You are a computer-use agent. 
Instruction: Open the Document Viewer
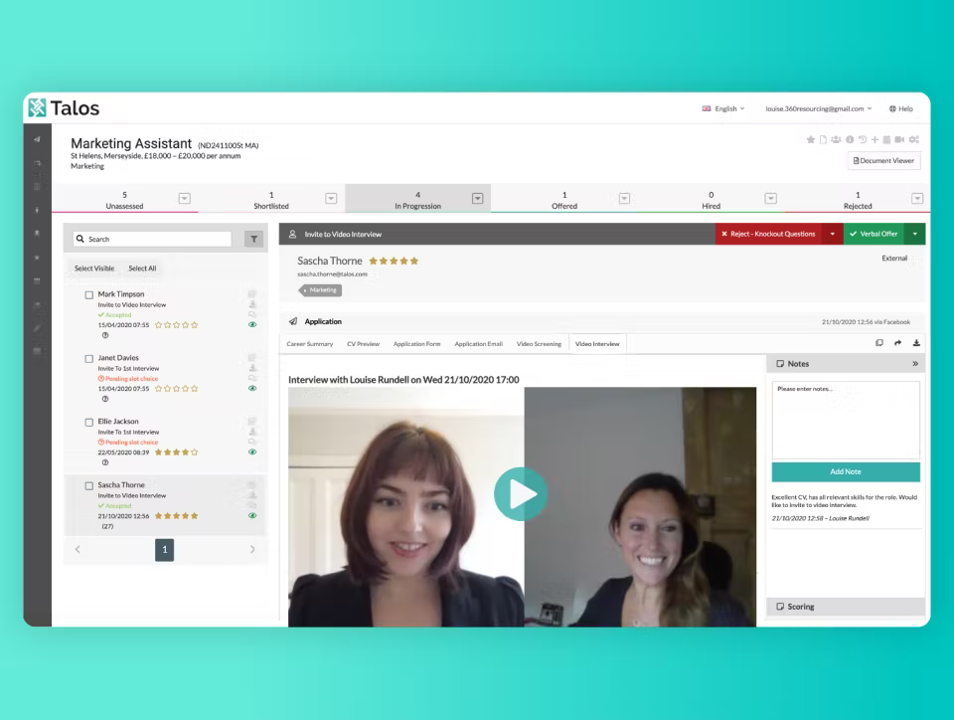(x=883, y=160)
